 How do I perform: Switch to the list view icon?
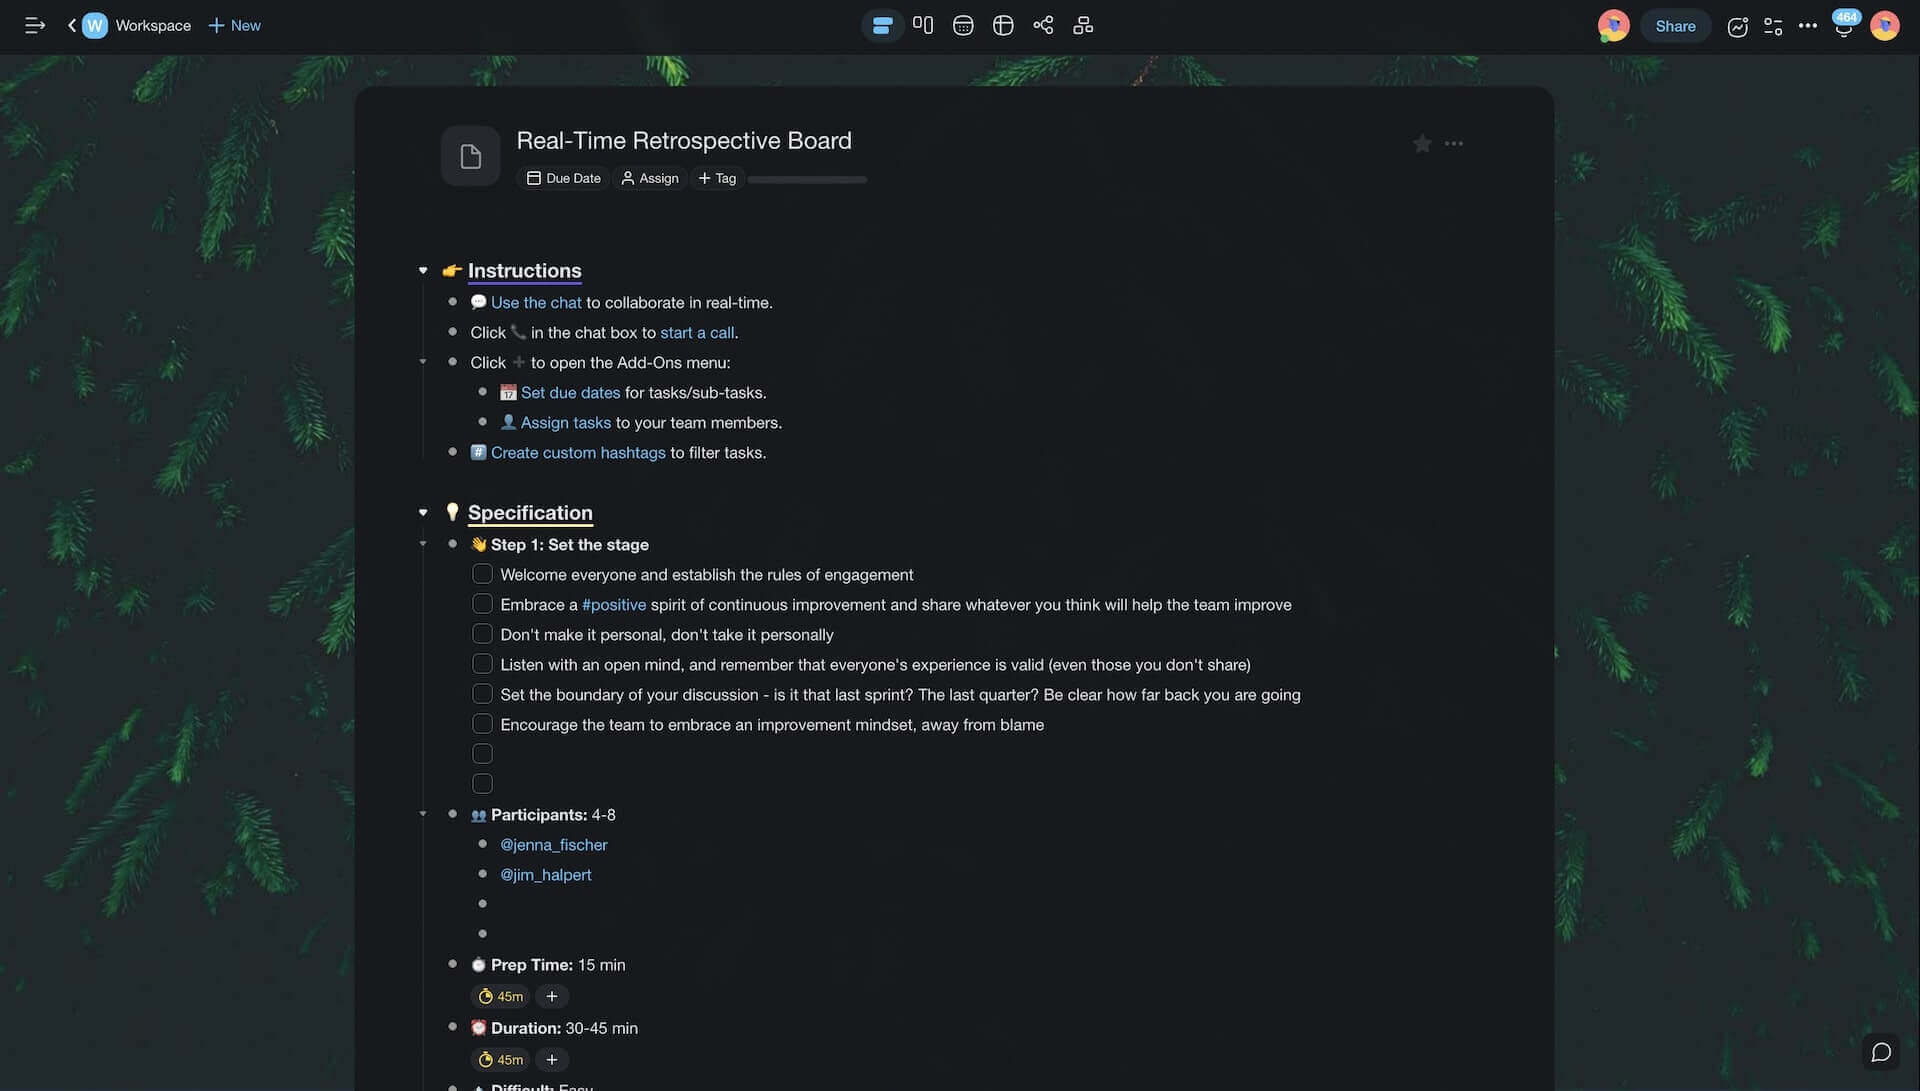(882, 26)
